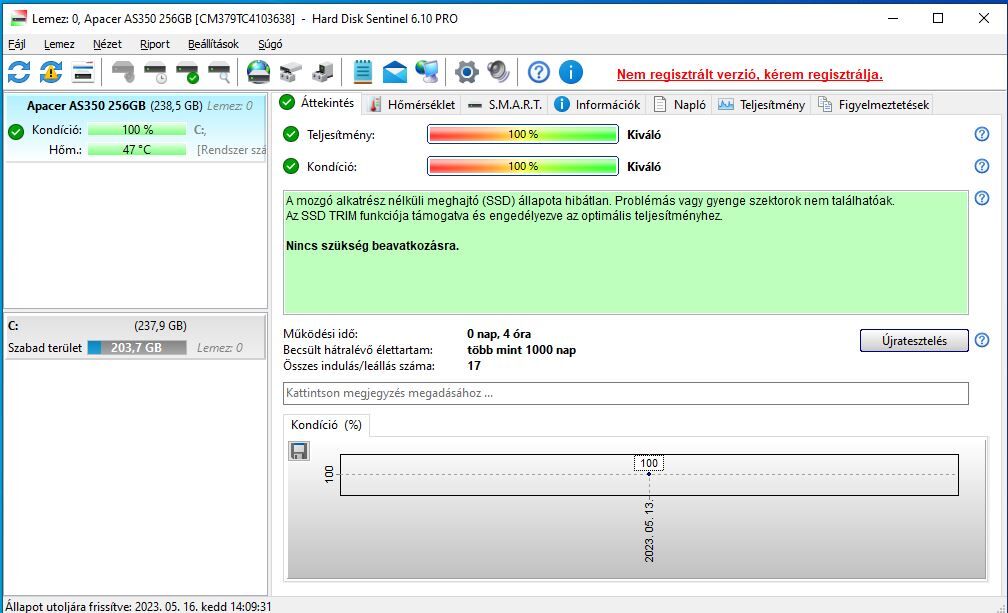Click the power-on count value '17'

click(474, 366)
